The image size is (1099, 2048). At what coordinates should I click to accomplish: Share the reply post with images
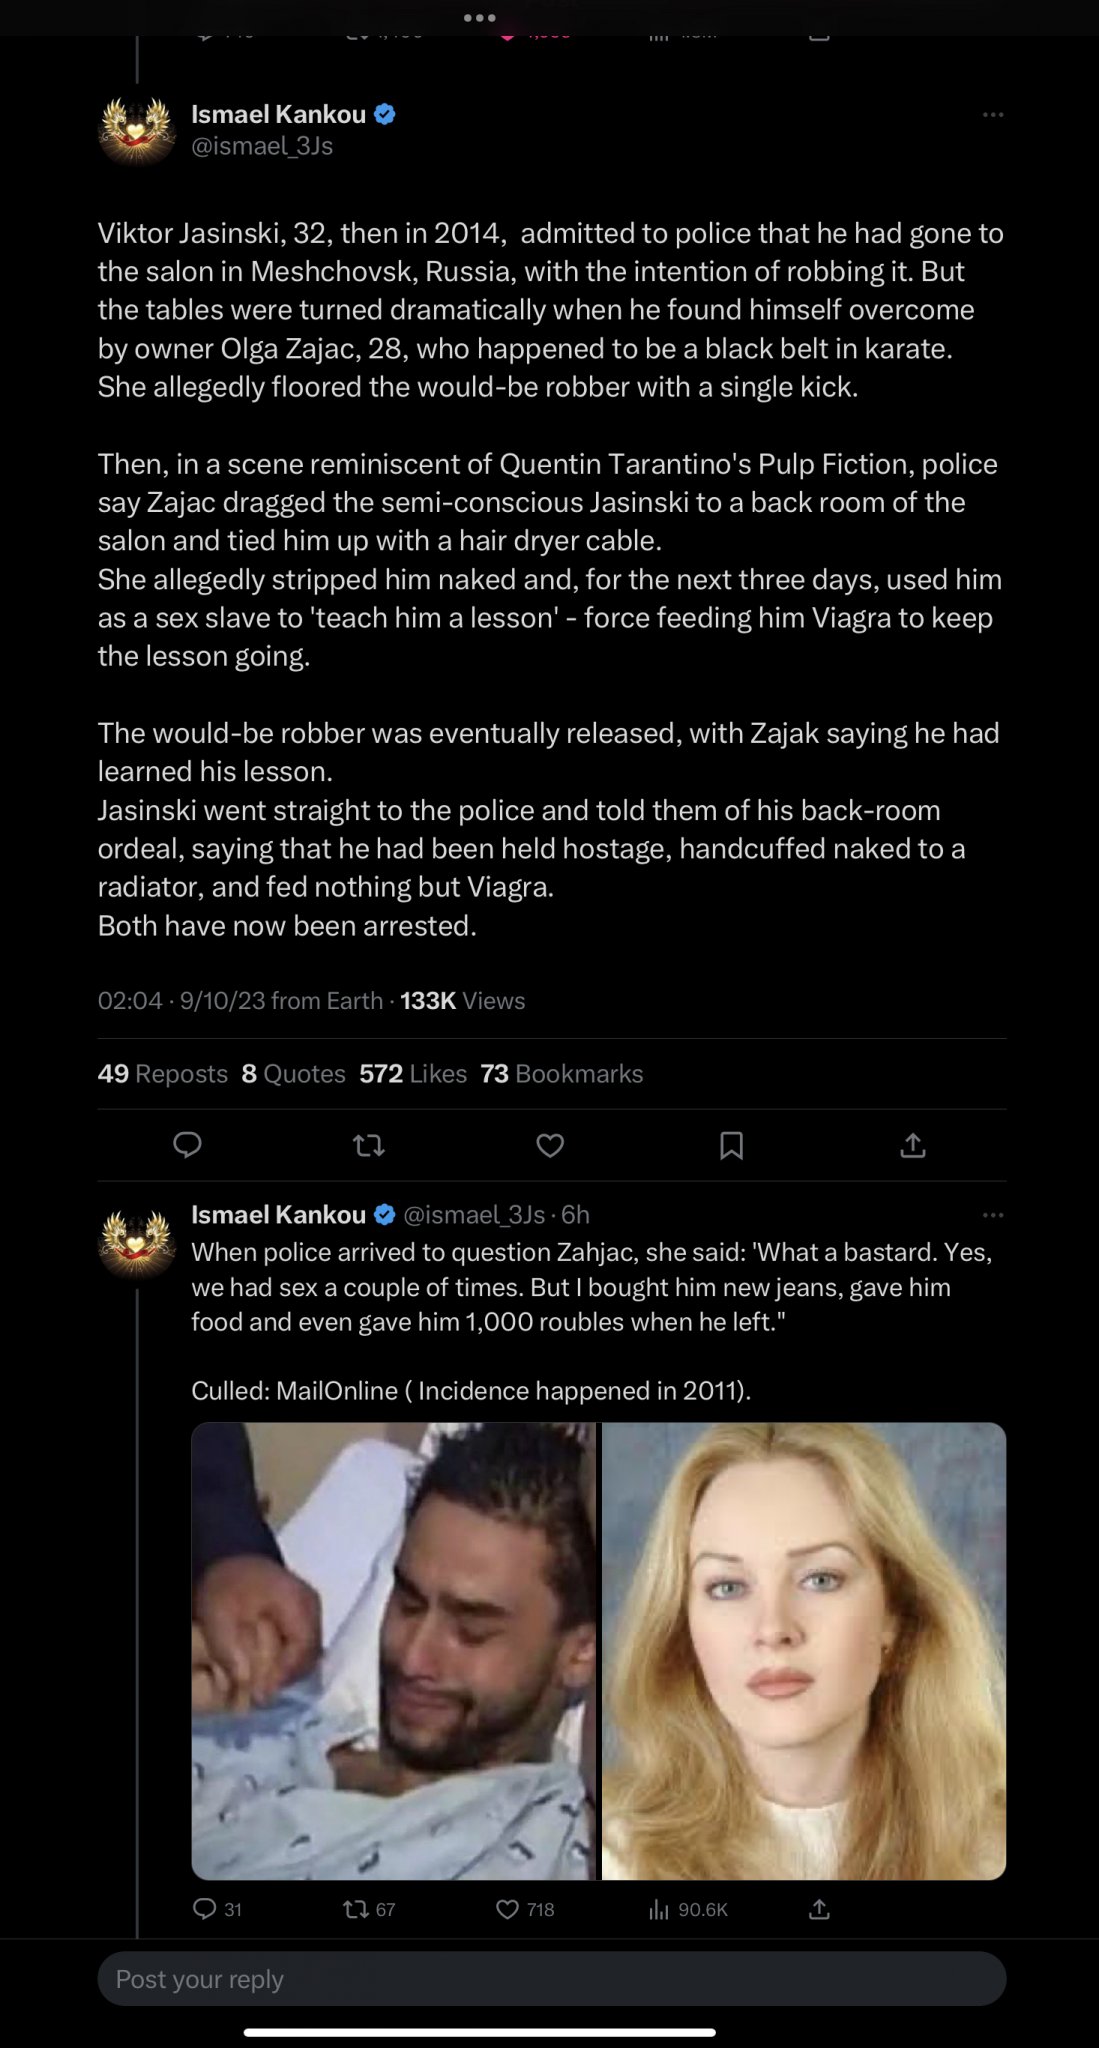[x=819, y=1909]
